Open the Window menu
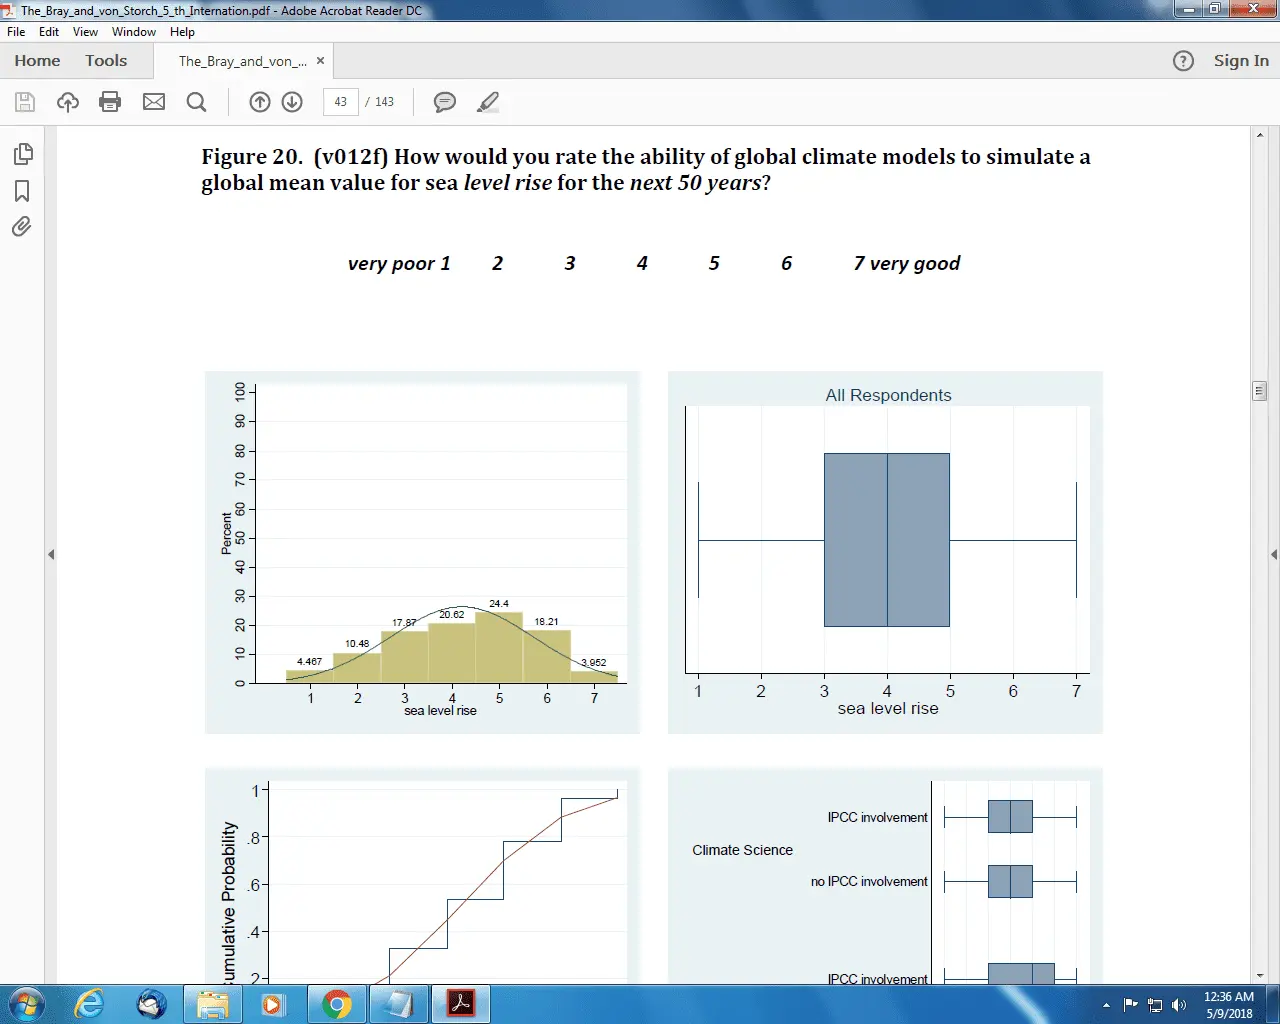This screenshot has height=1024, width=1280. 133,32
